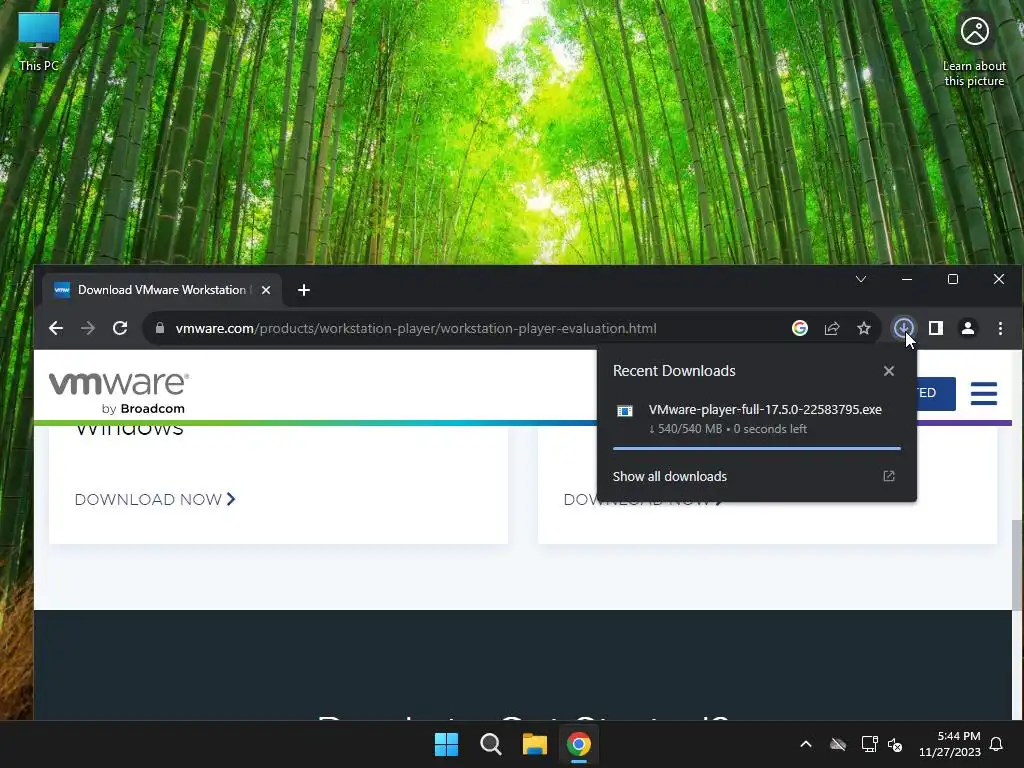Click the VMware by Broadcom logo

click(119, 392)
